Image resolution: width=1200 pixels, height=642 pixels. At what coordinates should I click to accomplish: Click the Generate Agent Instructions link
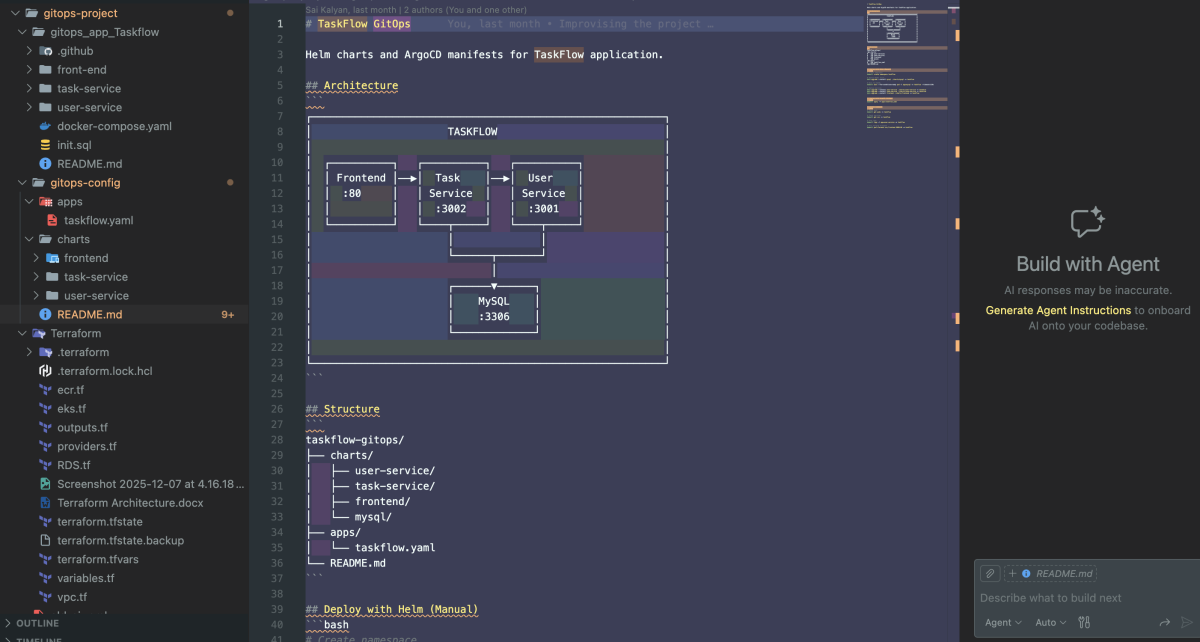pos(1058,310)
